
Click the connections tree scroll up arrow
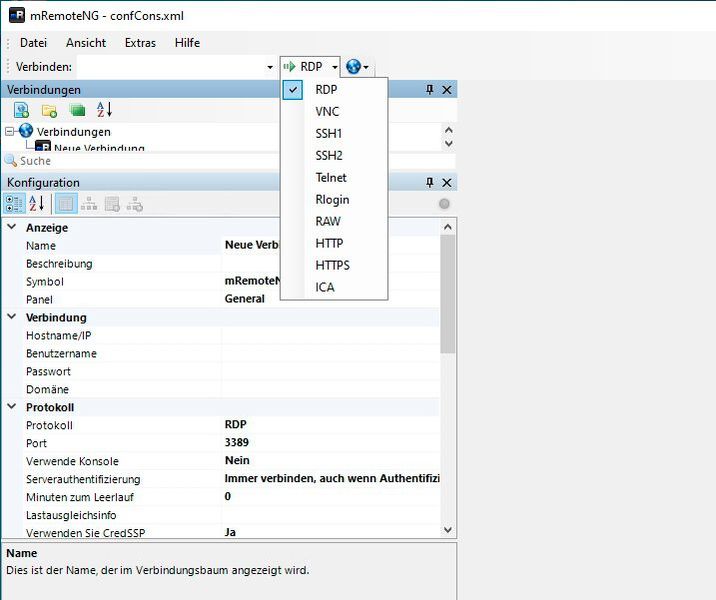[448, 130]
